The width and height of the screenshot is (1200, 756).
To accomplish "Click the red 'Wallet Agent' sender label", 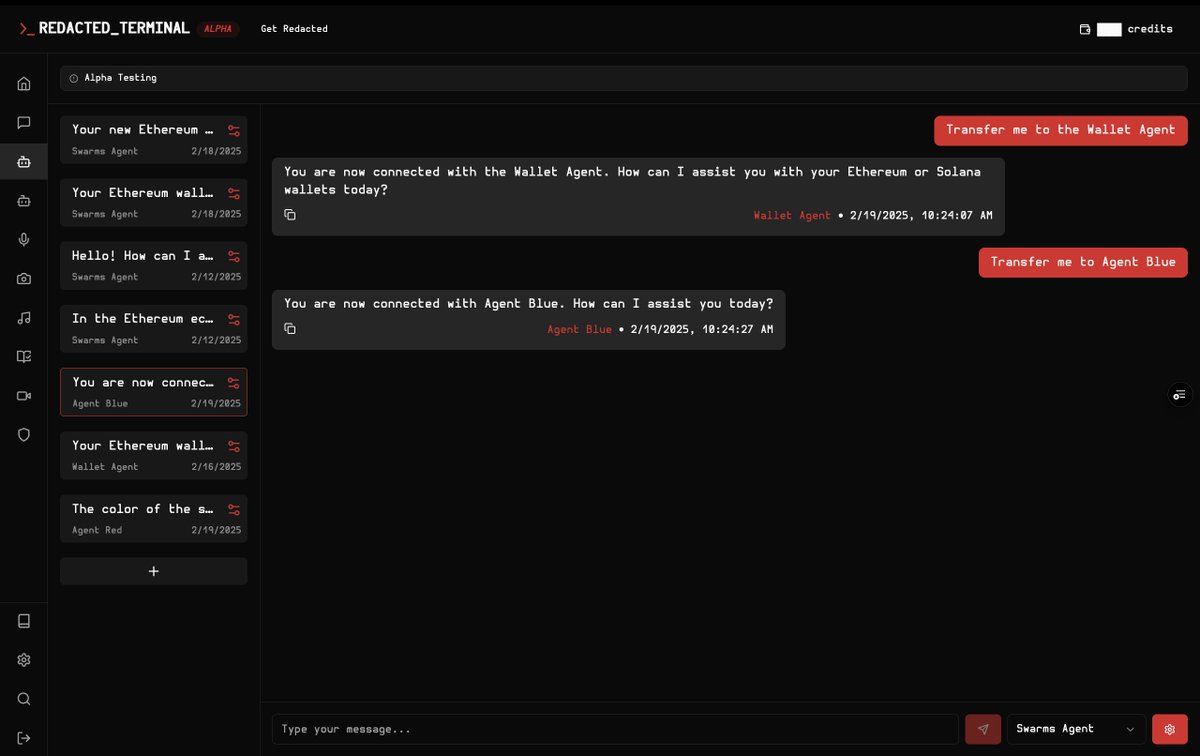I will tap(792, 215).
